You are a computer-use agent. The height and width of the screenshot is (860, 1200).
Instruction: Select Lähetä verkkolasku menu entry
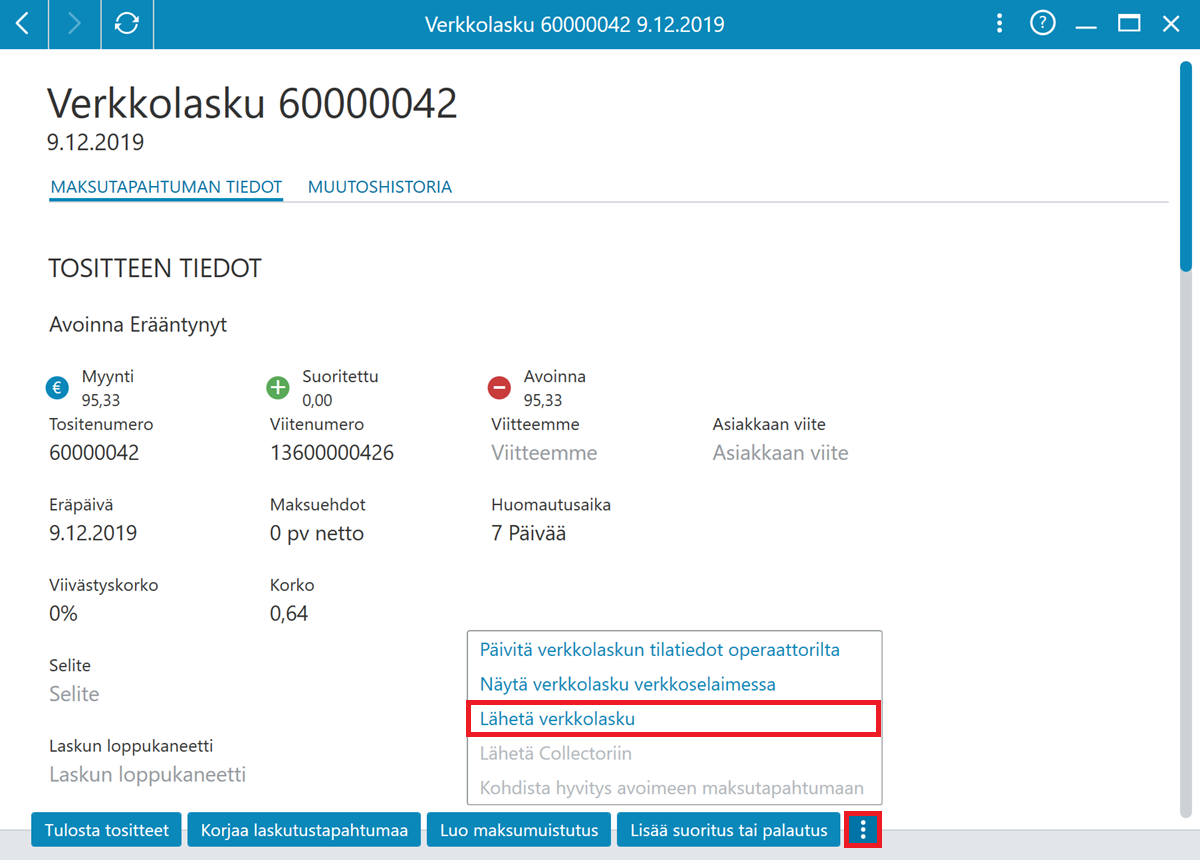[674, 719]
